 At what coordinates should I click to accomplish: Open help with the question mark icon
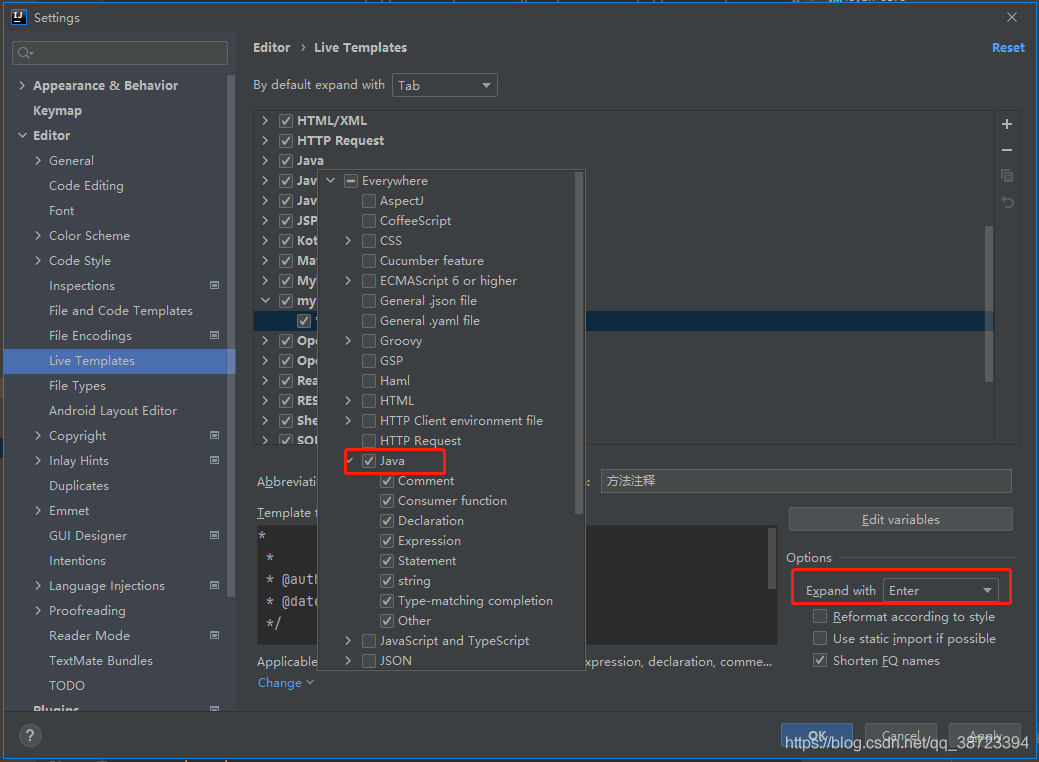(30, 735)
